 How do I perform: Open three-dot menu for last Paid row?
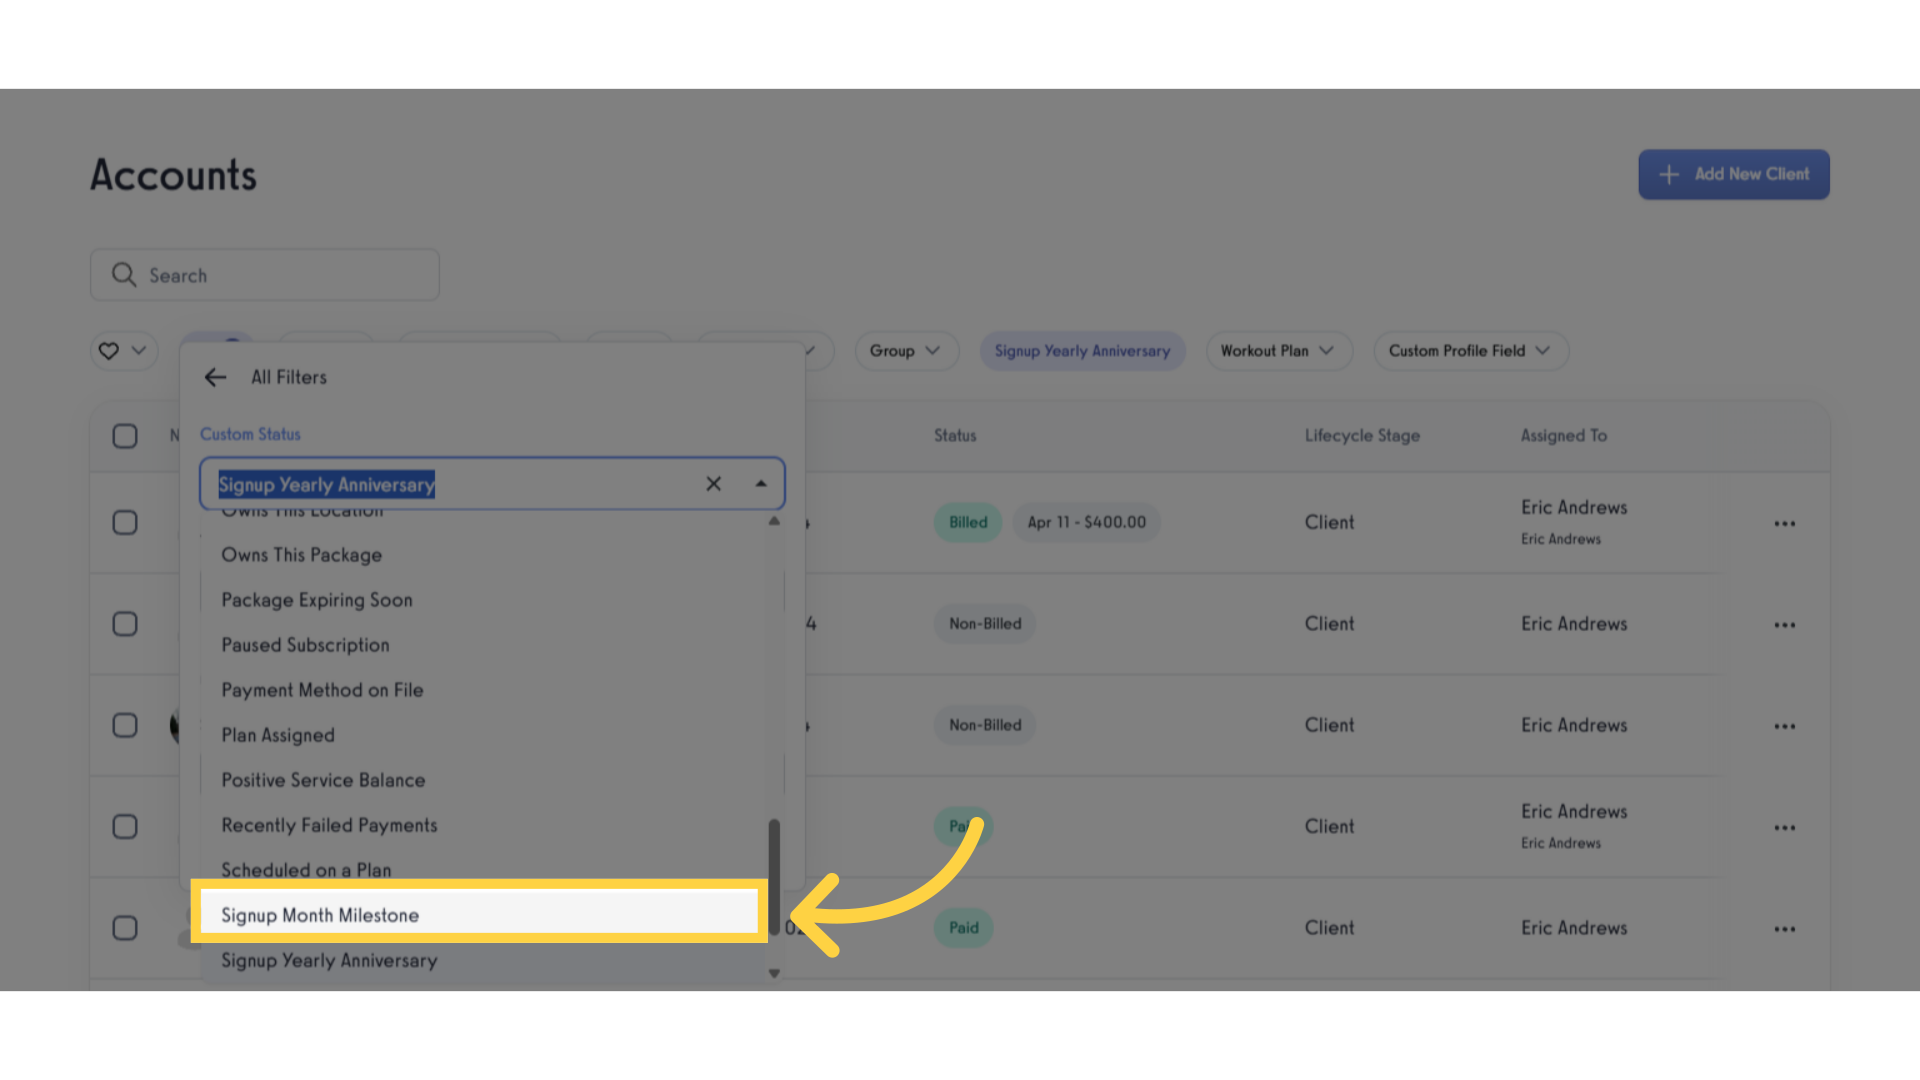pyautogui.click(x=1785, y=929)
